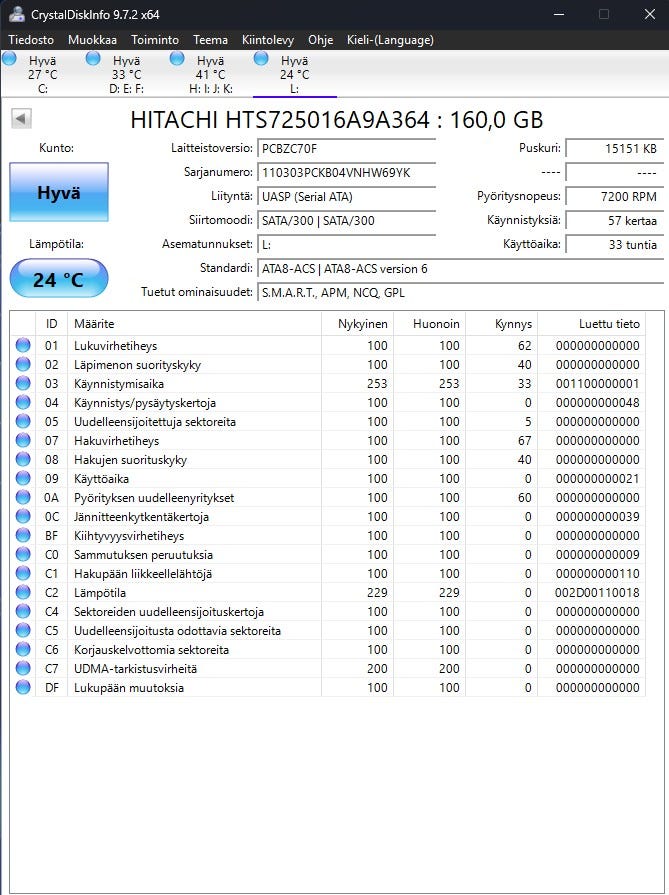Click the 24 °C temperature indicator

pyautogui.click(x=58, y=279)
